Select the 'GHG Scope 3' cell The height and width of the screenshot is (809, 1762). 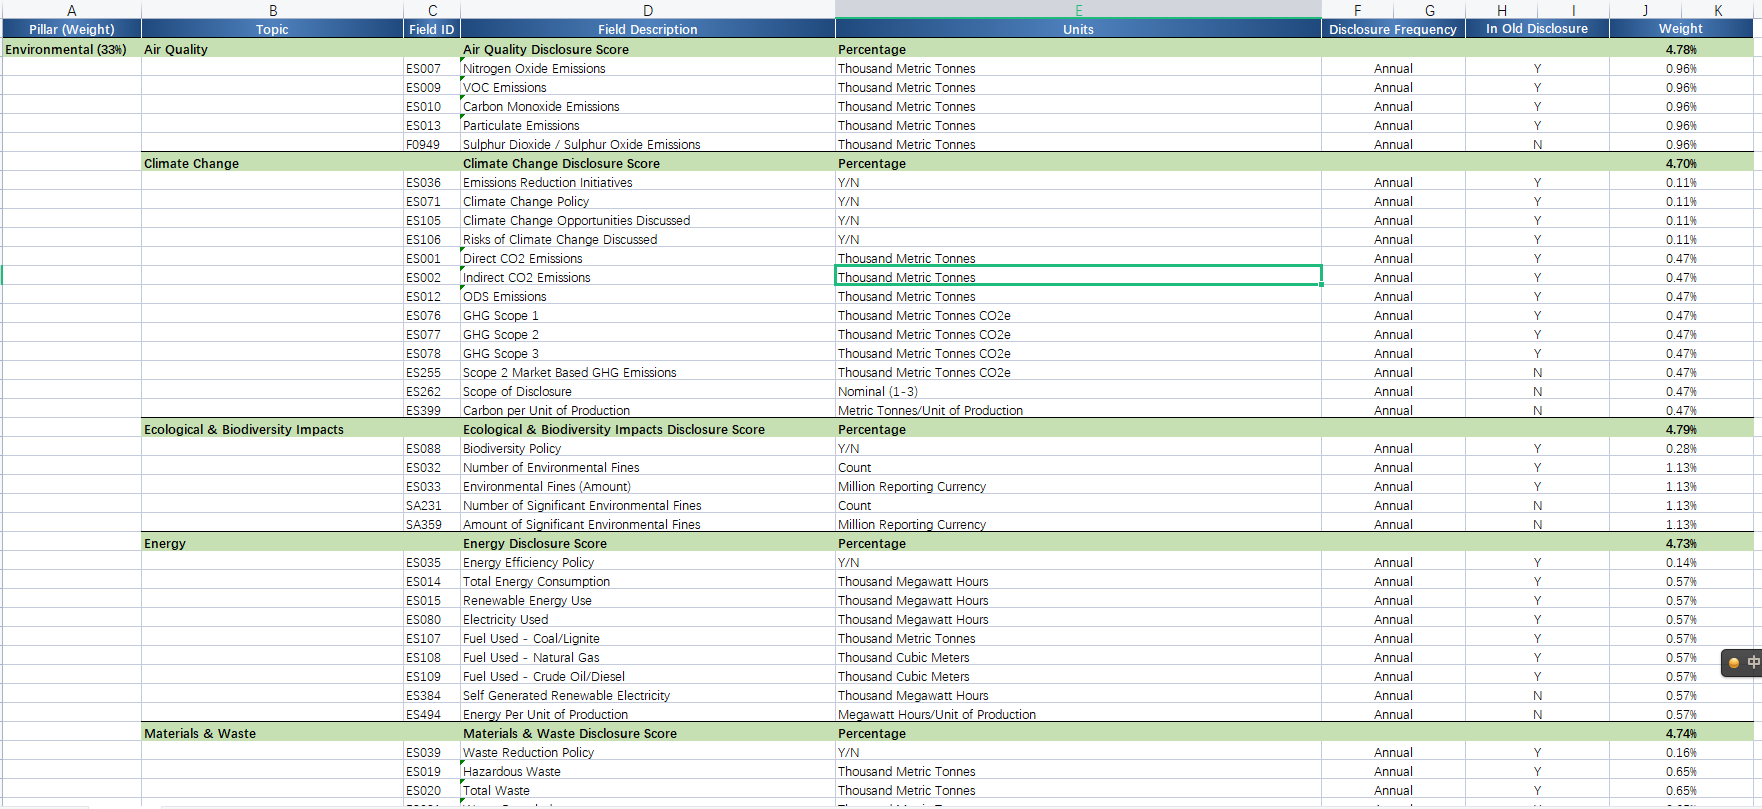[x=648, y=353]
